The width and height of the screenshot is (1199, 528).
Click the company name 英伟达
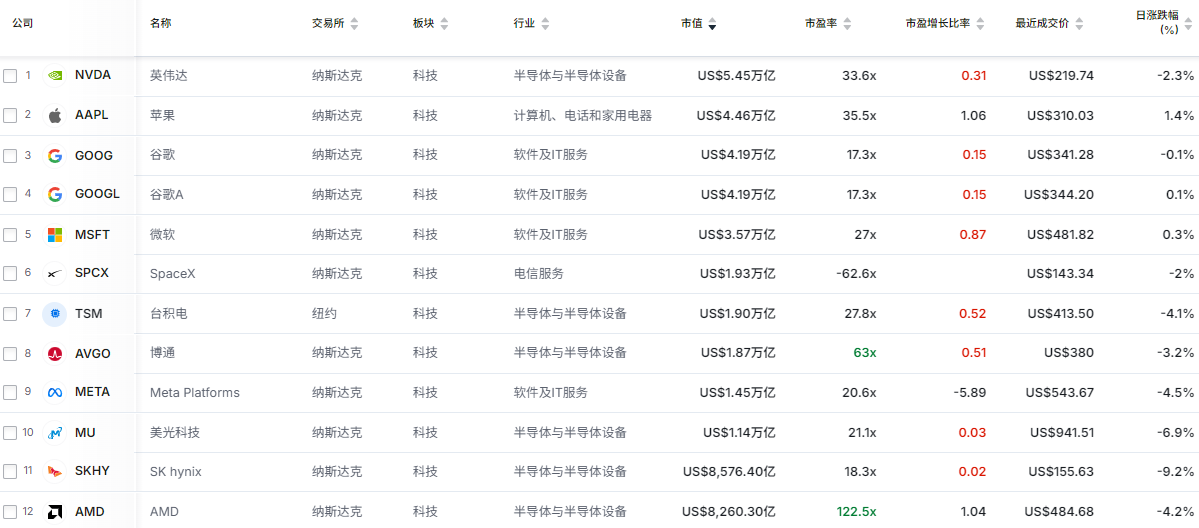(x=168, y=76)
